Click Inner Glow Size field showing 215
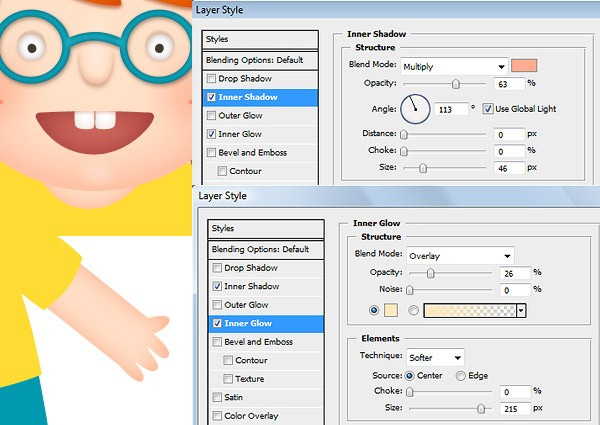Viewport: 600px width, 425px height. point(515,409)
